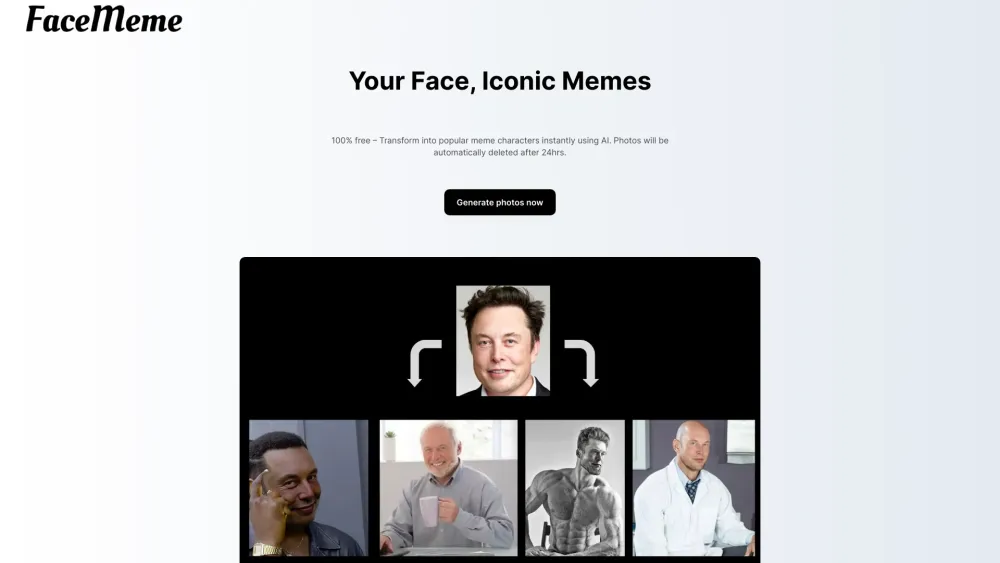Click the left curved down arrow
This screenshot has width=1000, height=563.
[x=424, y=363]
